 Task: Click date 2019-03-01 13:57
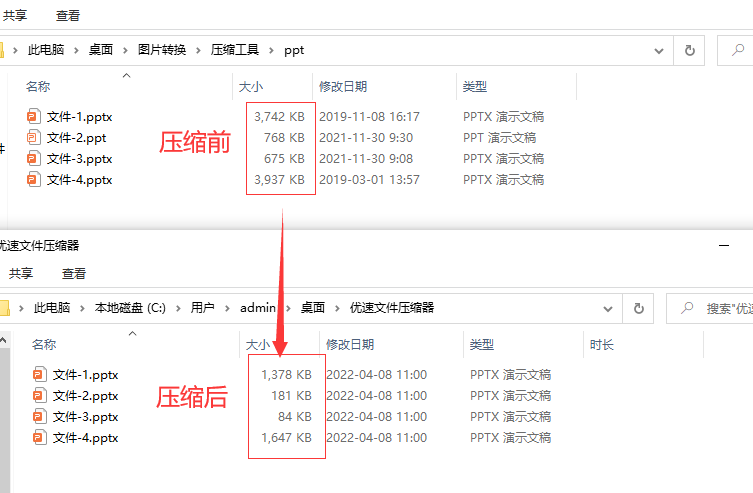[369, 180]
